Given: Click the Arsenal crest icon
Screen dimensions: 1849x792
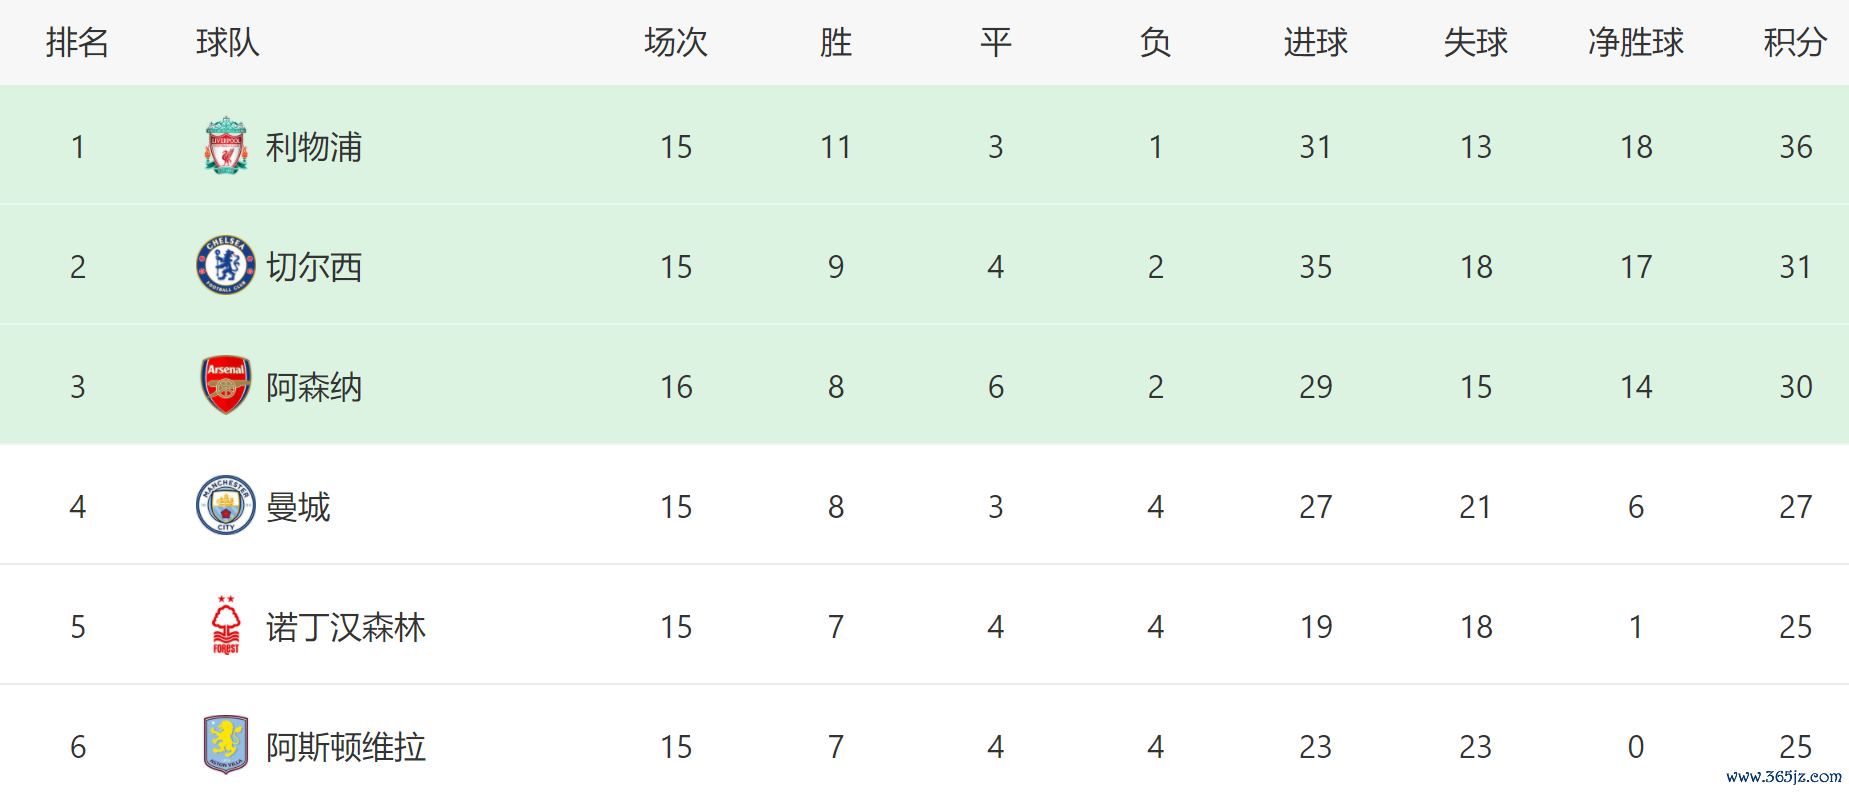Looking at the screenshot, I should click(226, 385).
